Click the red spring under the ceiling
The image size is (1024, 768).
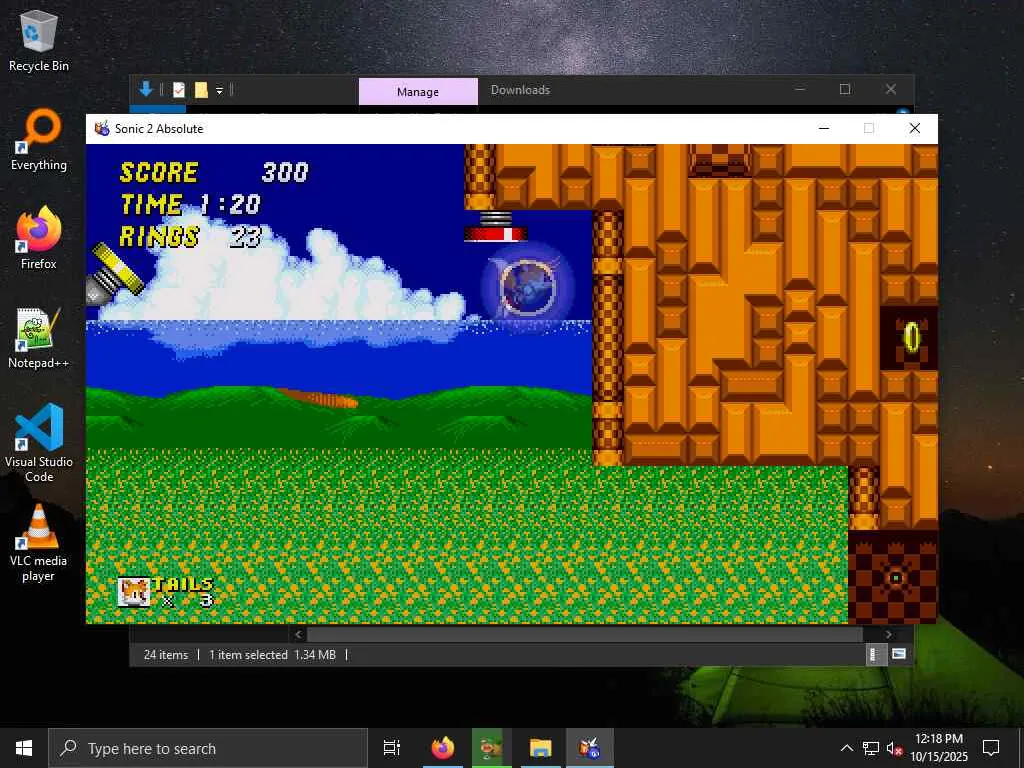(496, 227)
